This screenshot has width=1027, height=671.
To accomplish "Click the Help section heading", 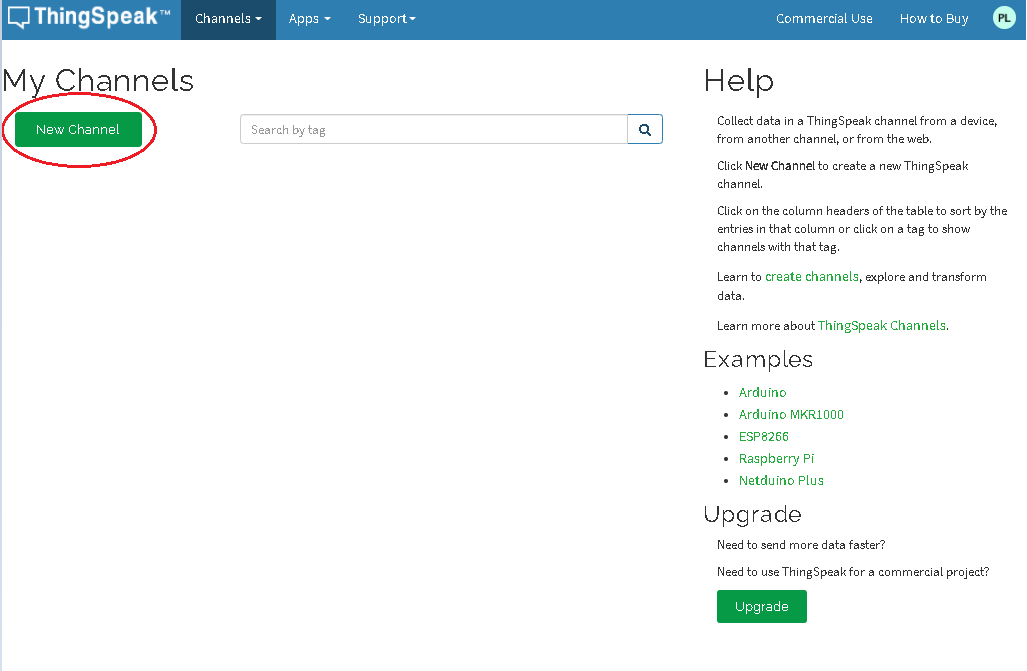I will (738, 80).
